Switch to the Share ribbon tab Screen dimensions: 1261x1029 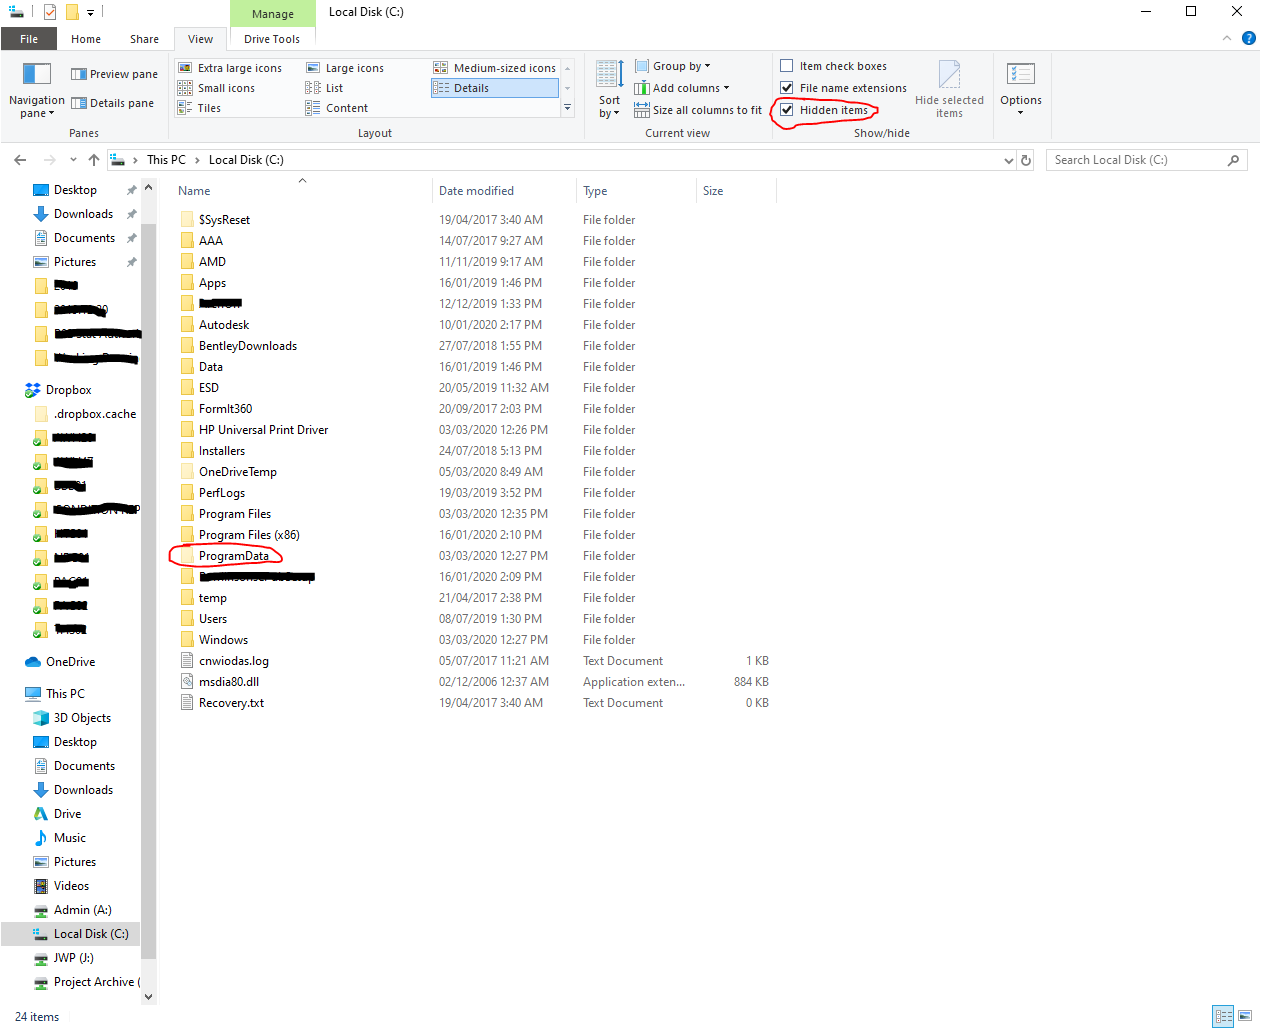(144, 39)
